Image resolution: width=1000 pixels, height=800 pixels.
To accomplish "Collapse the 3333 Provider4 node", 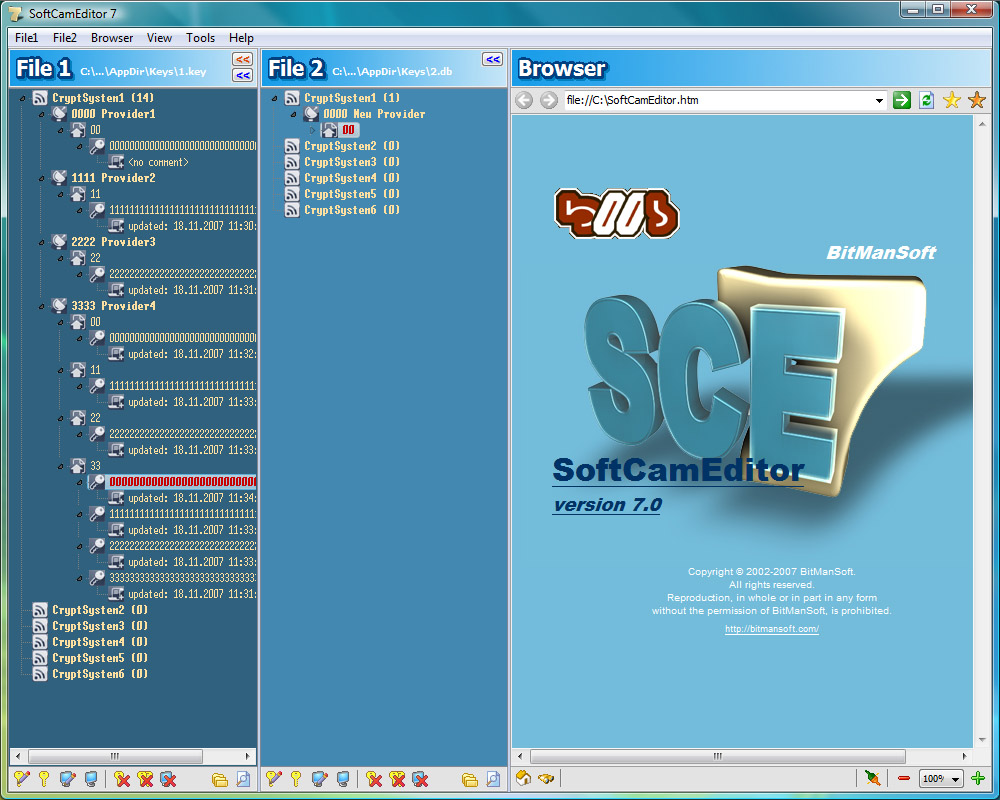I will [41, 306].
